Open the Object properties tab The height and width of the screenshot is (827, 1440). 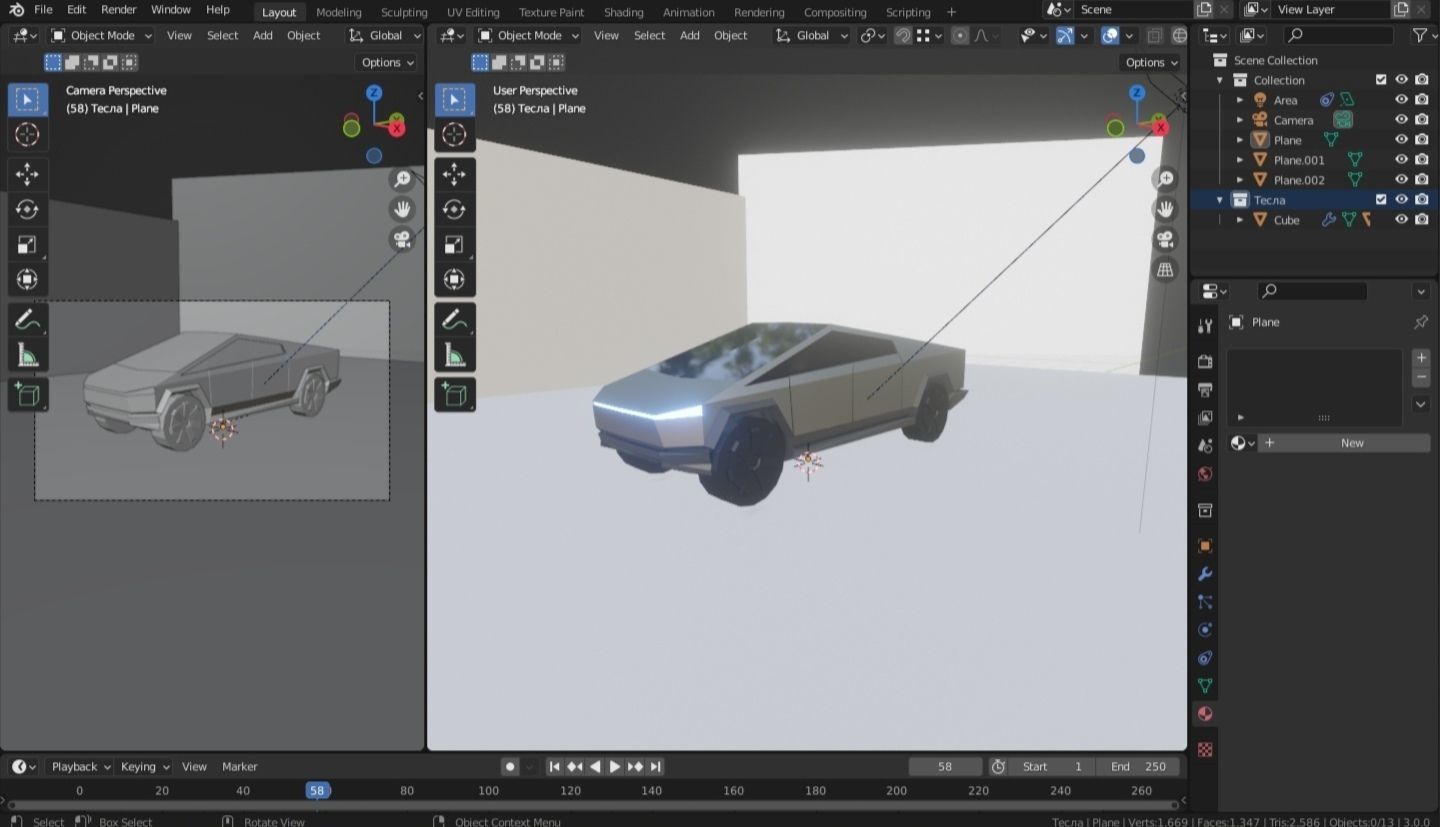pos(1205,546)
